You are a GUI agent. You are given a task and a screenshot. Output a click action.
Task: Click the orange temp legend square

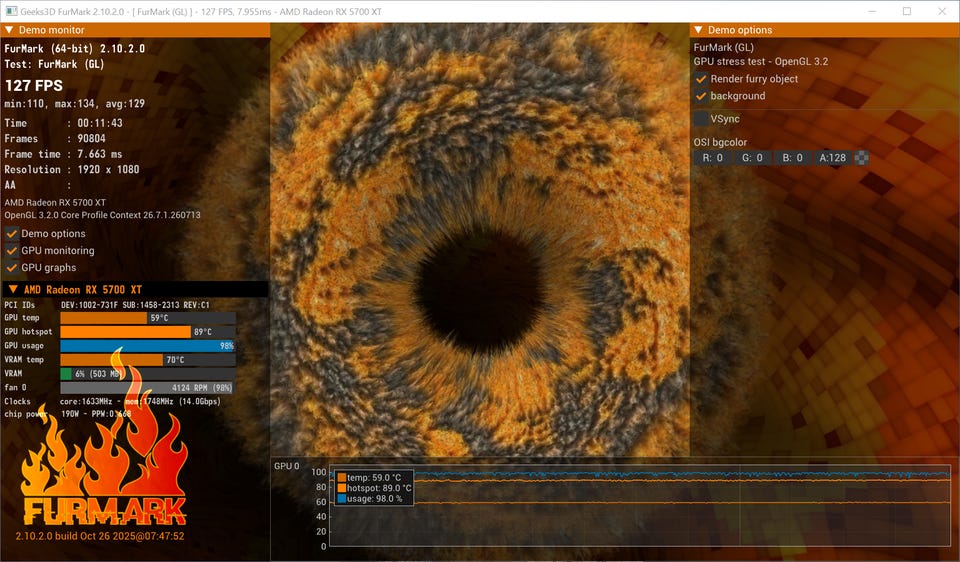coord(342,478)
